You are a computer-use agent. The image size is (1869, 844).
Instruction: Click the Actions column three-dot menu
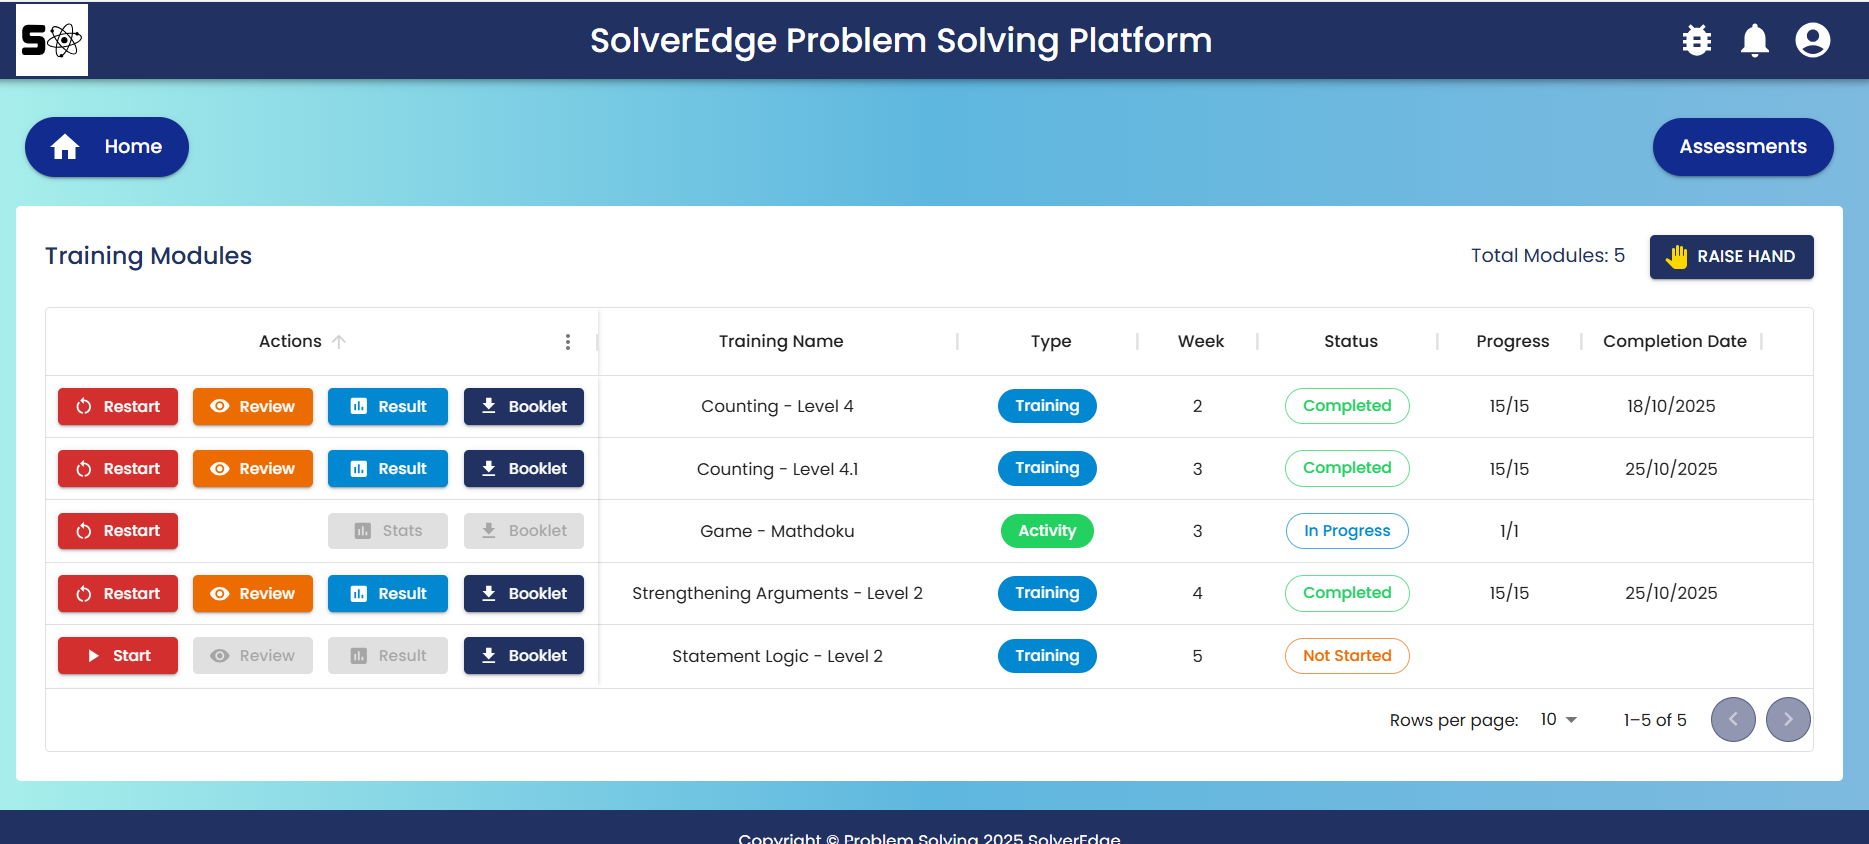568,342
